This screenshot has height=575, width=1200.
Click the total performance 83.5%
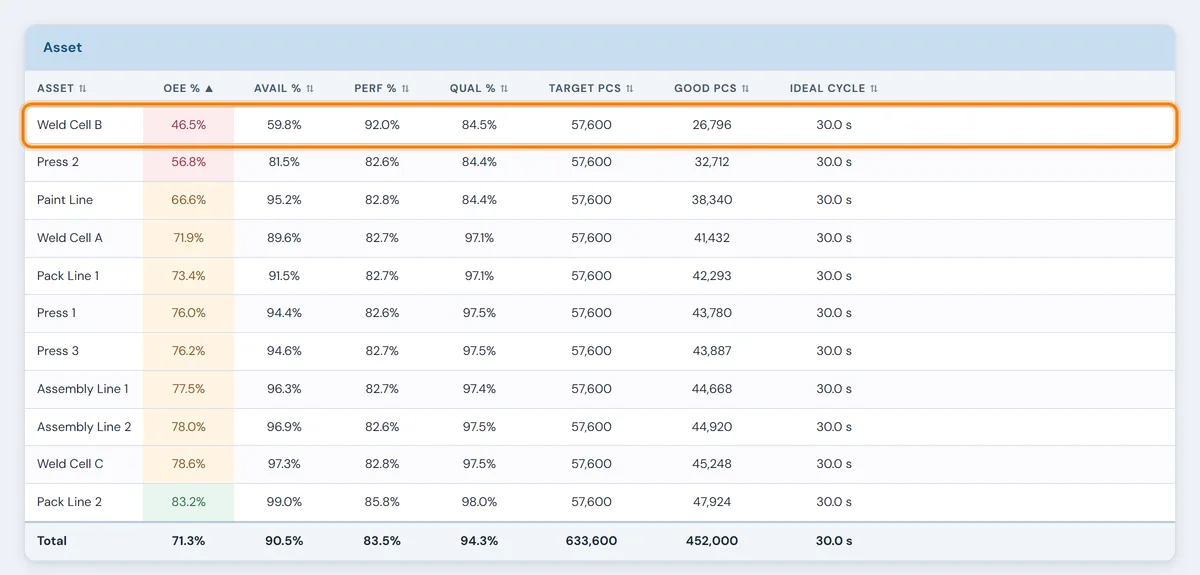pos(382,540)
